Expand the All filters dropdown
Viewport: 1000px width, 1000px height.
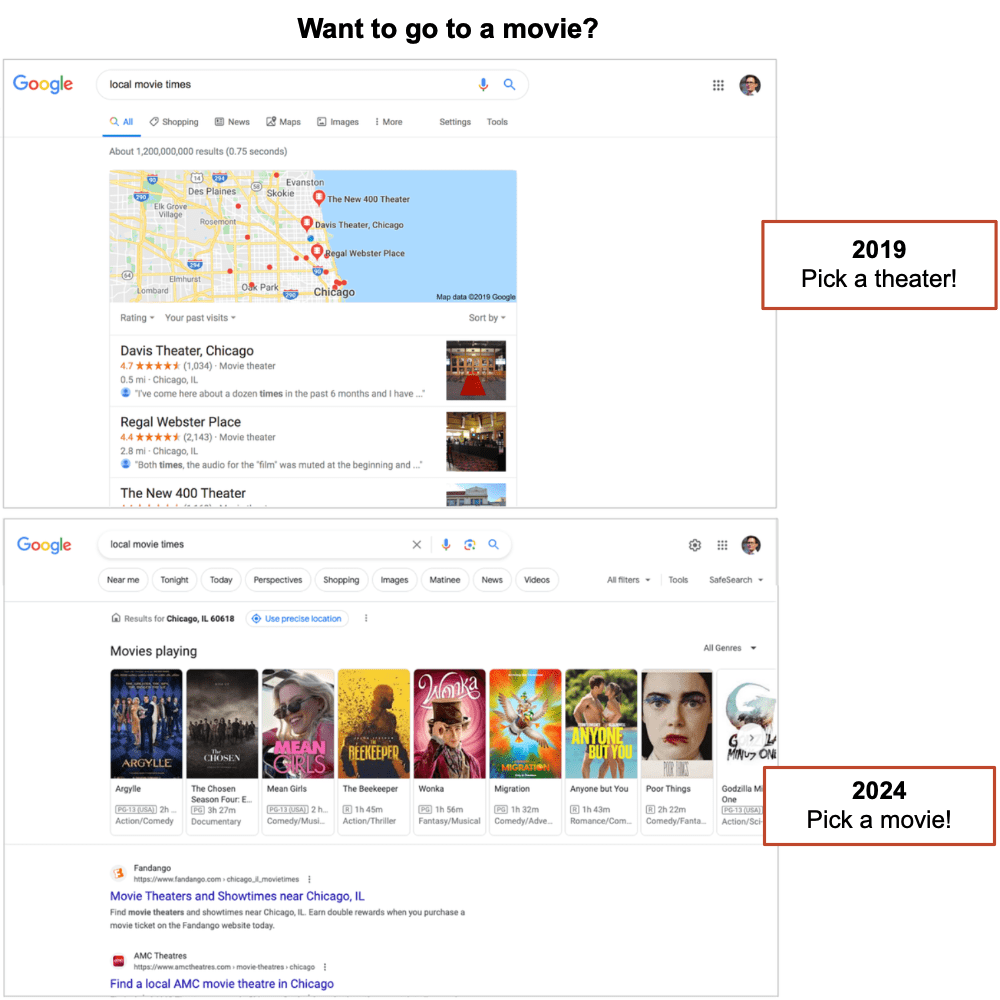pos(628,580)
